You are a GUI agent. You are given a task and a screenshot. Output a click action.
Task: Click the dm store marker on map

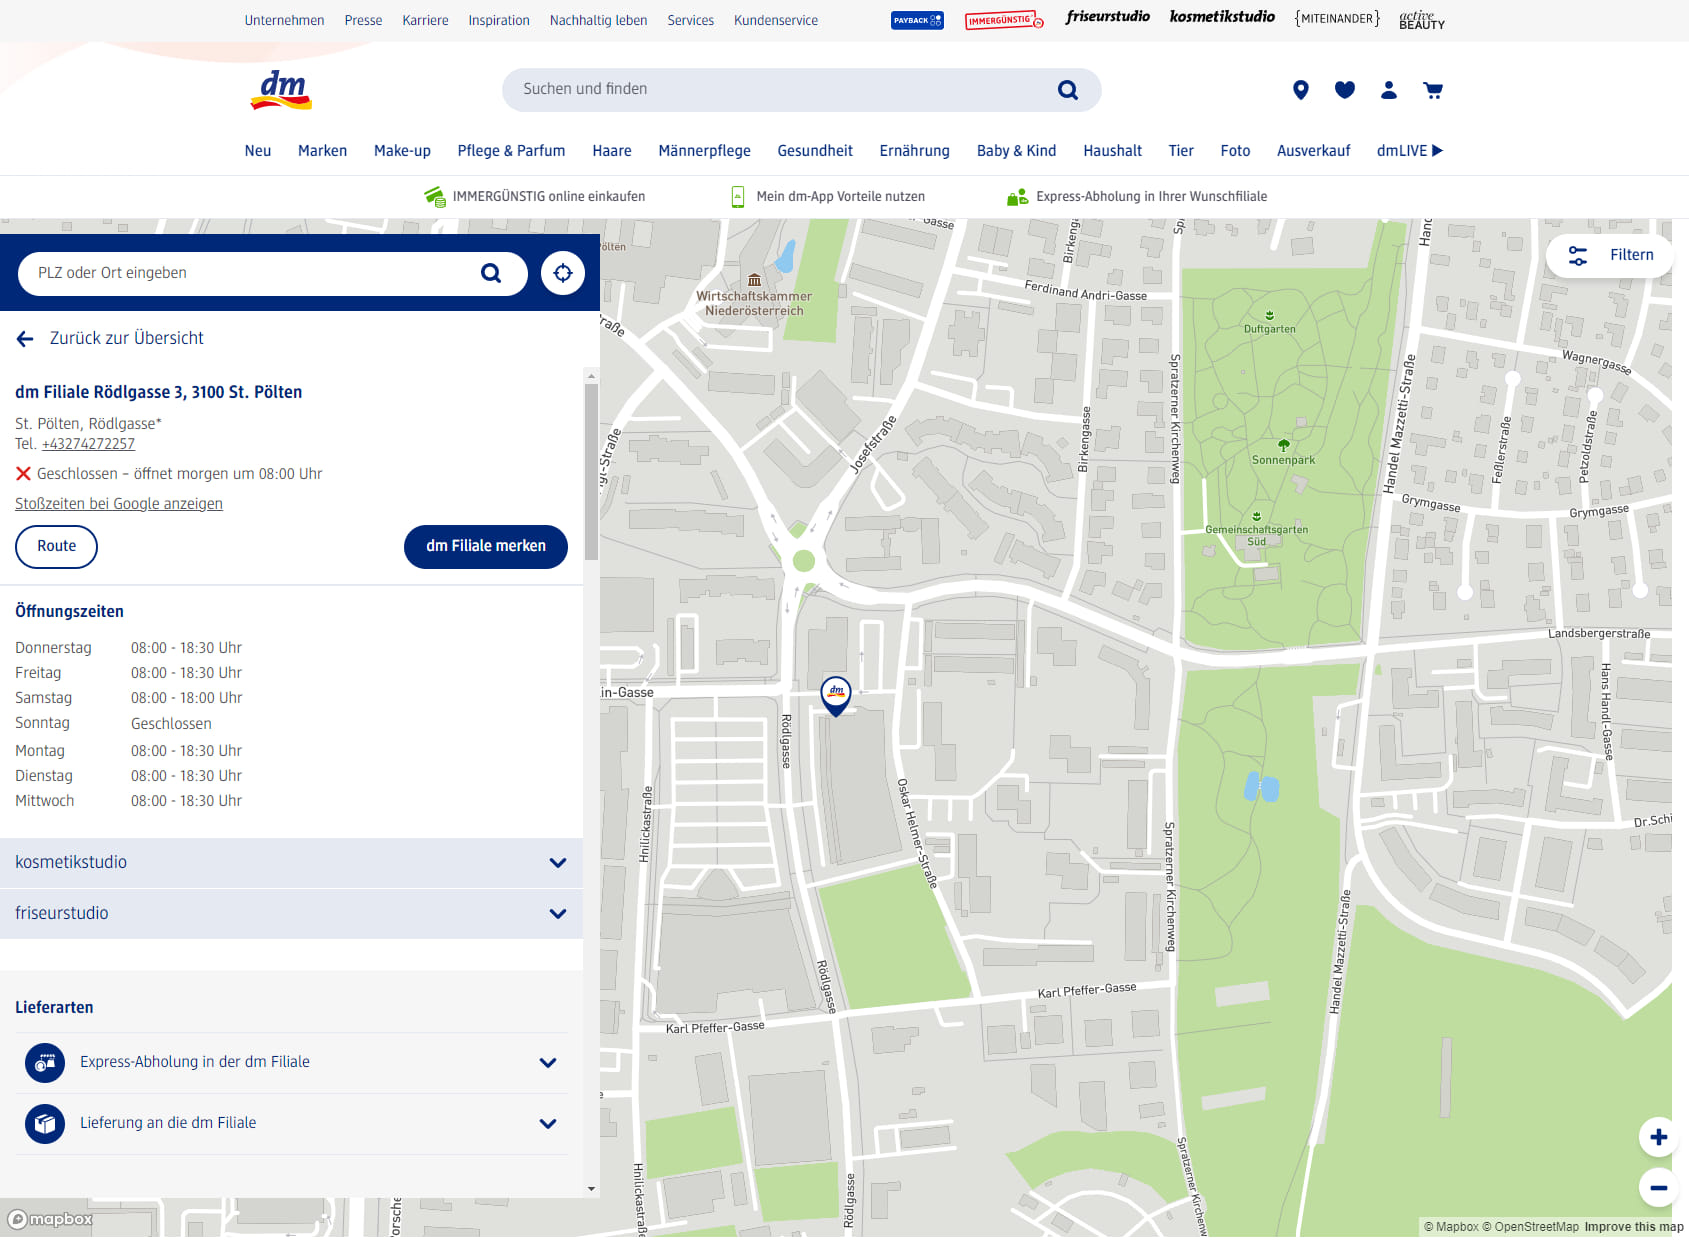pyautogui.click(x=836, y=695)
